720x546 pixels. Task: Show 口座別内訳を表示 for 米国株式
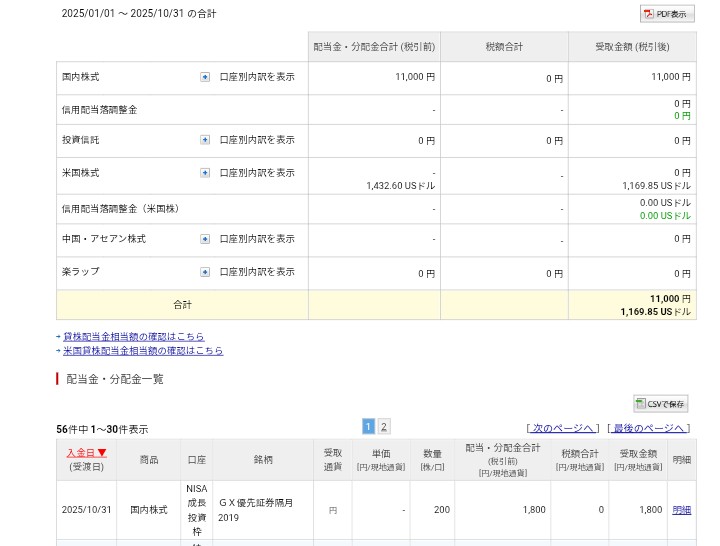(257, 173)
